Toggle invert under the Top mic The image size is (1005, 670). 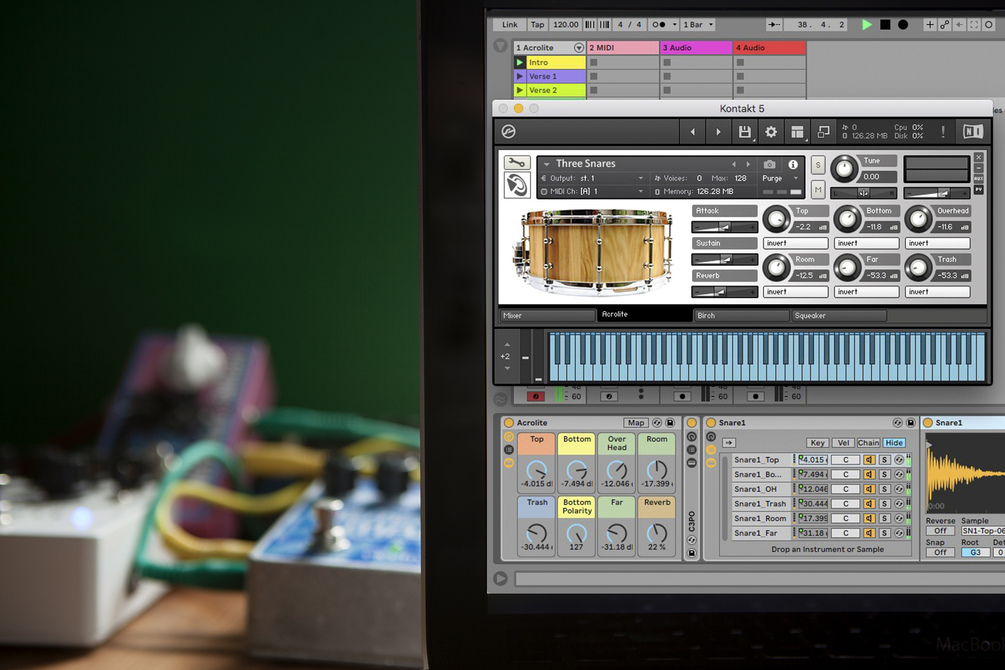pyautogui.click(x=795, y=243)
